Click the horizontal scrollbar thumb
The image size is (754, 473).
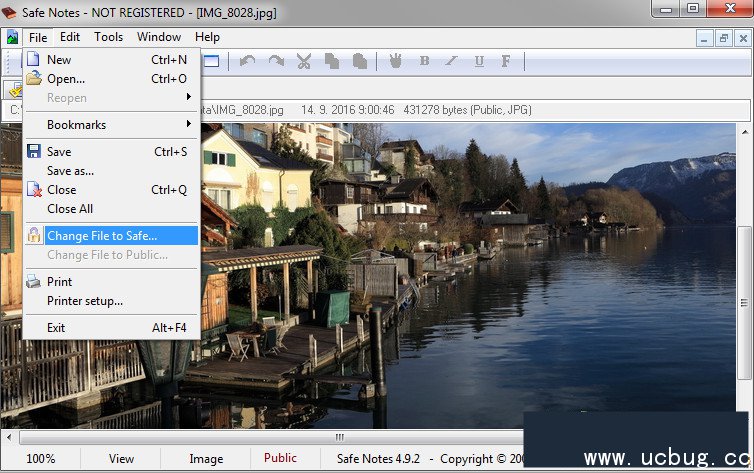coord(340,438)
